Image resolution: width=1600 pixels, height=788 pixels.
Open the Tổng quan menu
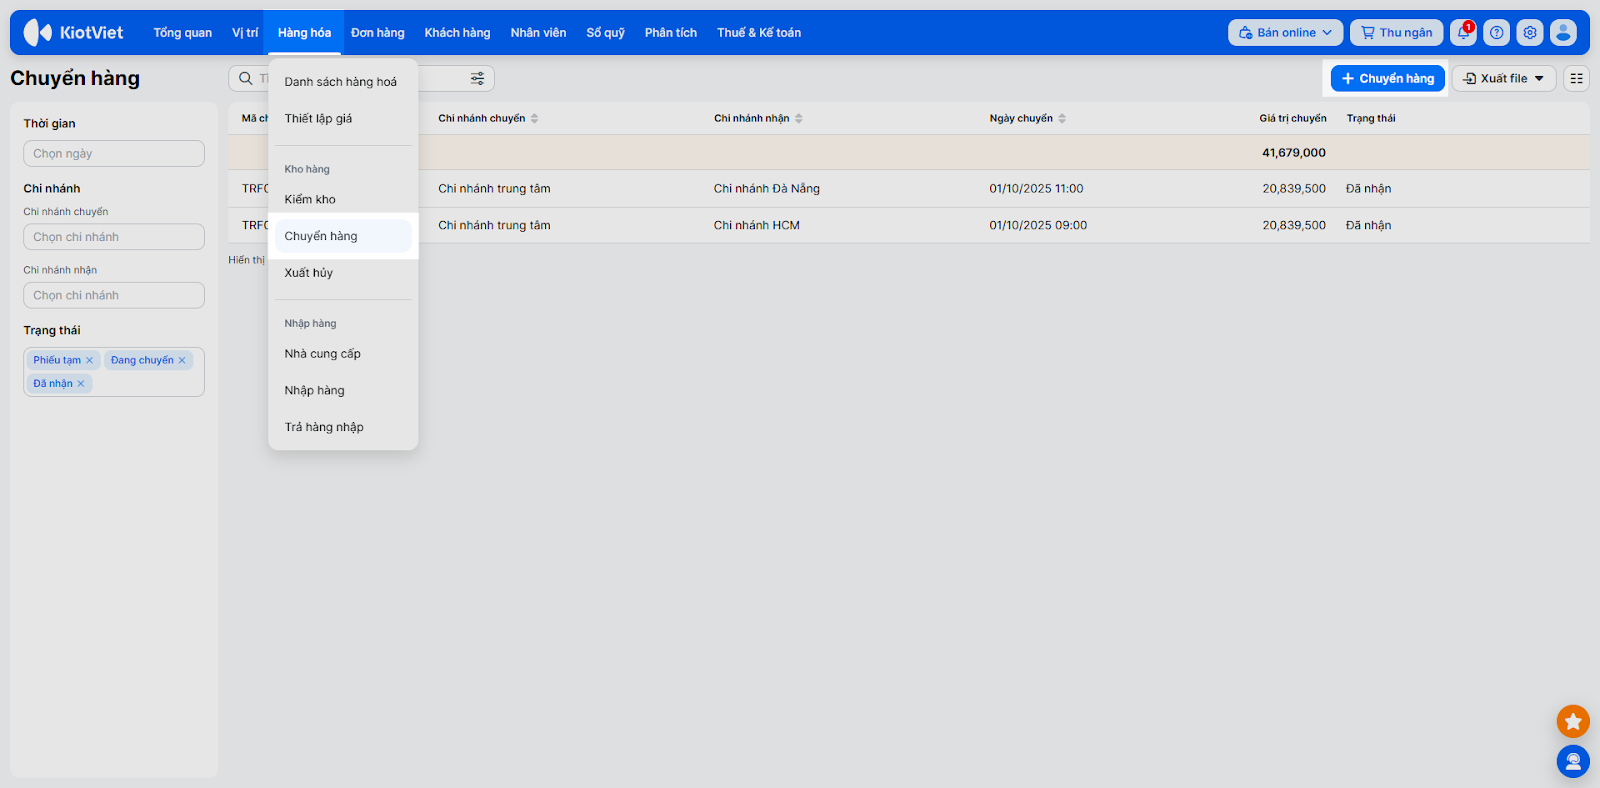(x=183, y=33)
